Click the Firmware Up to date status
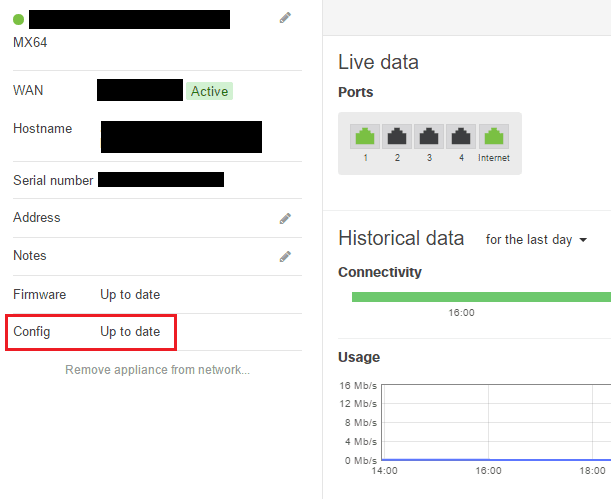This screenshot has width=611, height=499. pyautogui.click(x=130, y=294)
